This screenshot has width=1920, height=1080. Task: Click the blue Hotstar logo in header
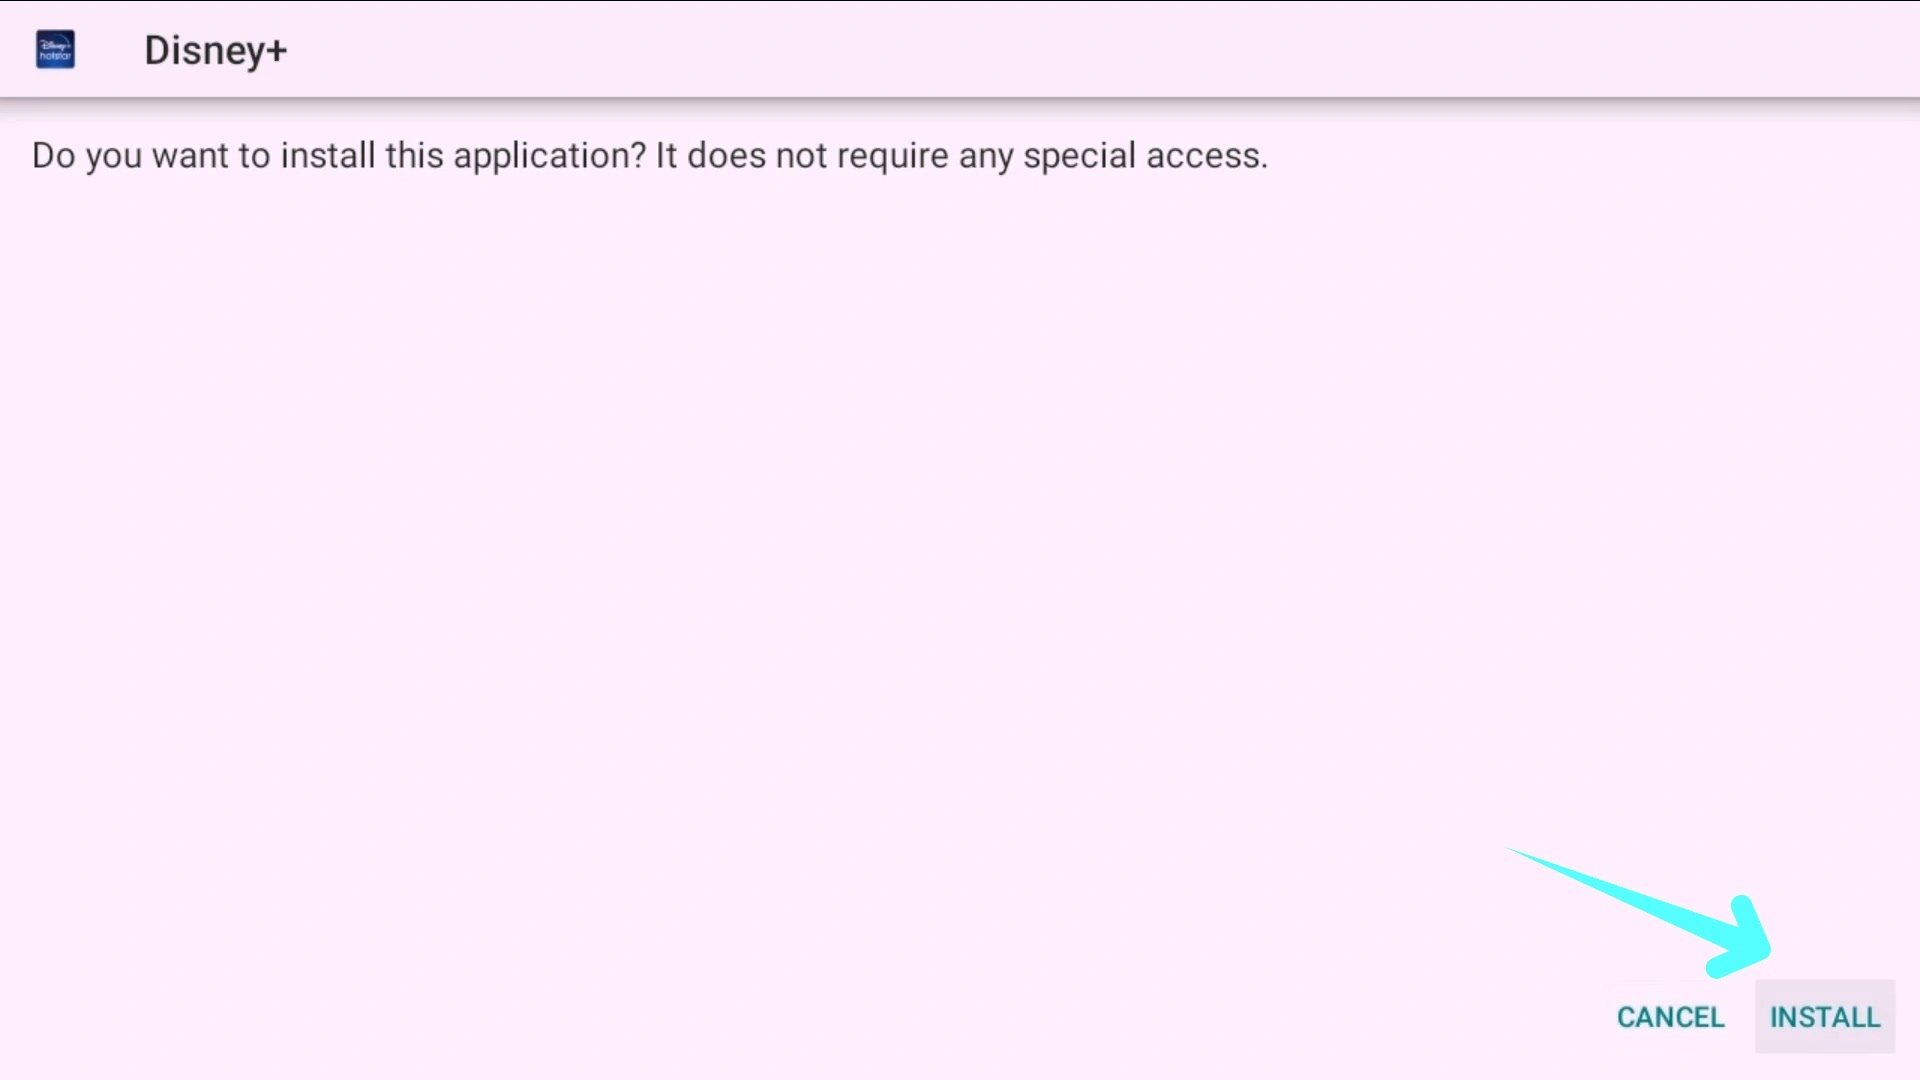click(55, 50)
